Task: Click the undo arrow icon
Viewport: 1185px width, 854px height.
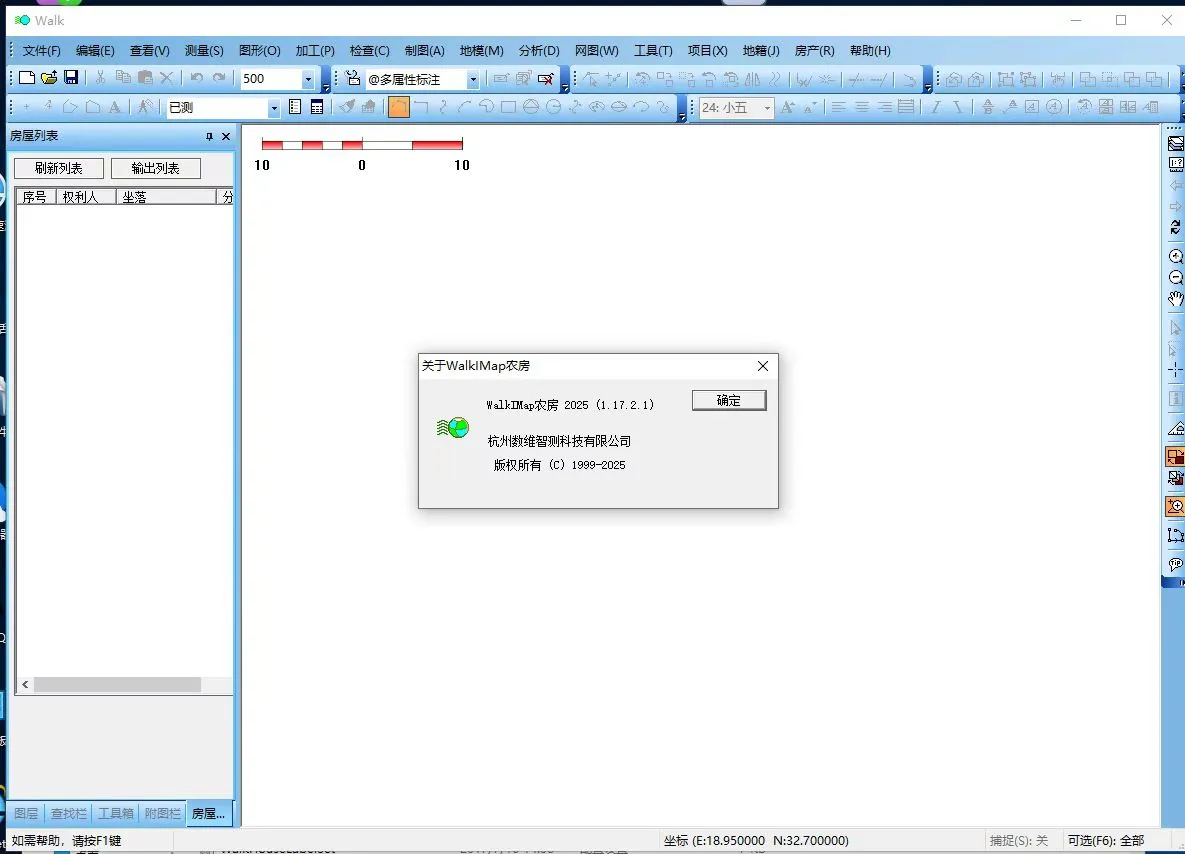Action: click(196, 78)
